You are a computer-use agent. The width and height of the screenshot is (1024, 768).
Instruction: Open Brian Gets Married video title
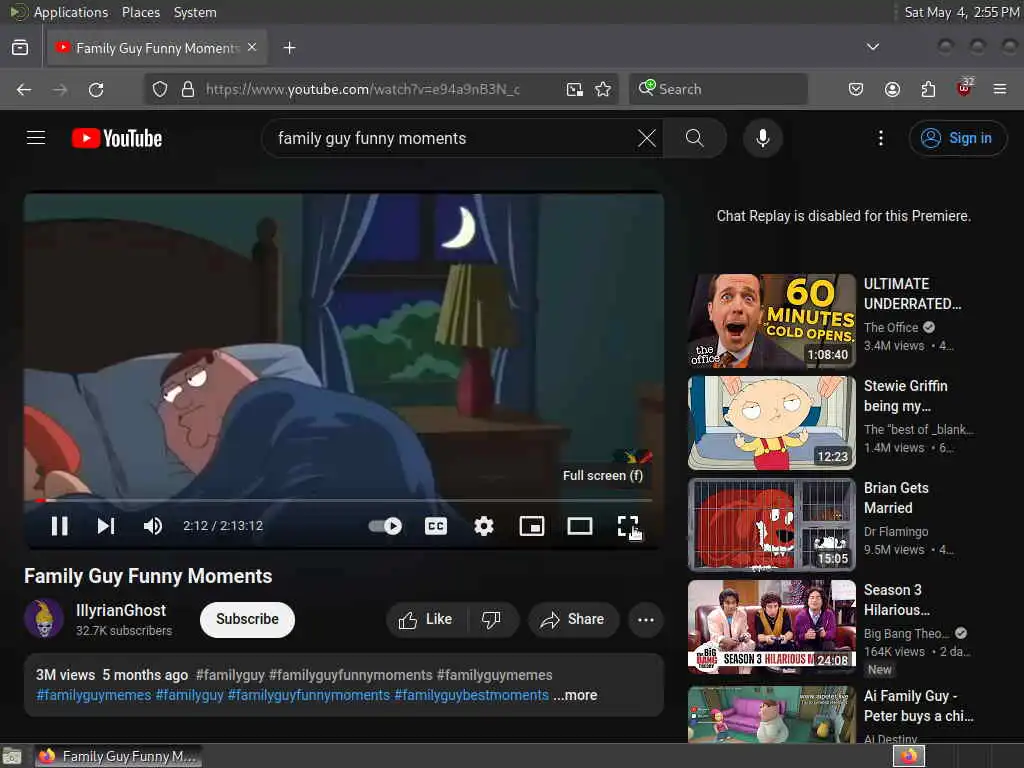click(x=895, y=498)
